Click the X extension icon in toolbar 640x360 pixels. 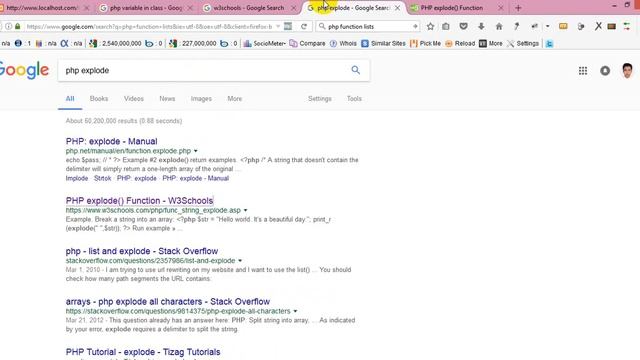(x=598, y=27)
